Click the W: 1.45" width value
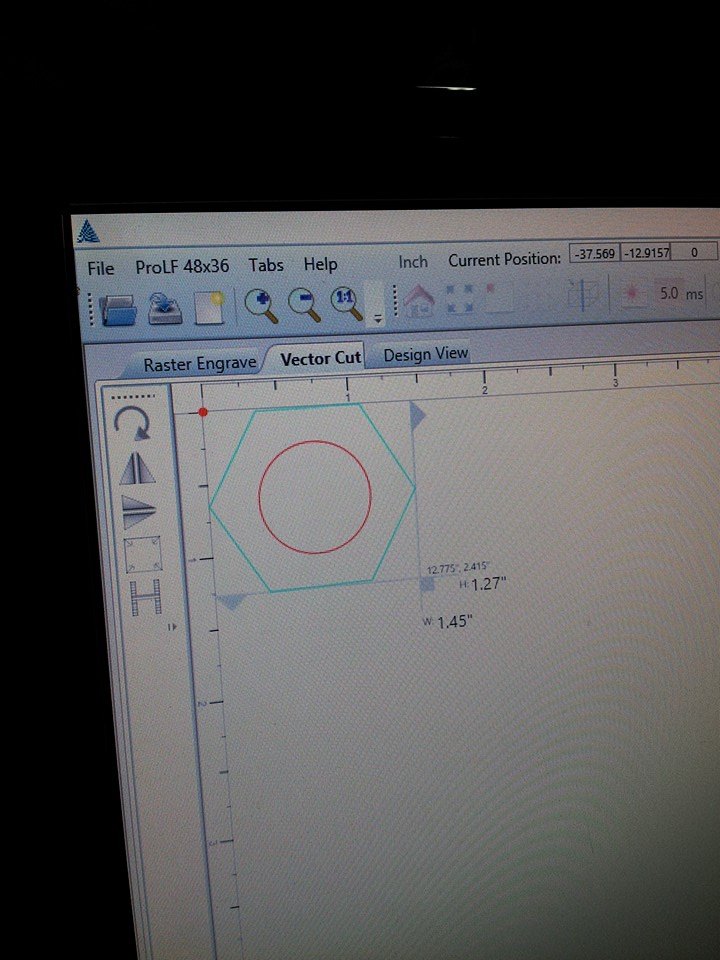This screenshot has width=720, height=960. (x=448, y=622)
